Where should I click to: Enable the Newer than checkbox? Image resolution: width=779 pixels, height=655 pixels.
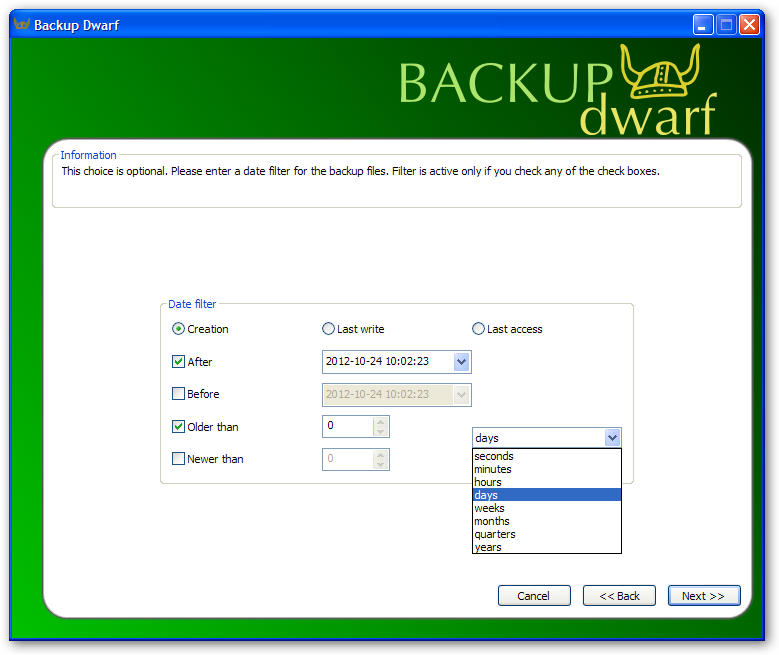(x=178, y=459)
